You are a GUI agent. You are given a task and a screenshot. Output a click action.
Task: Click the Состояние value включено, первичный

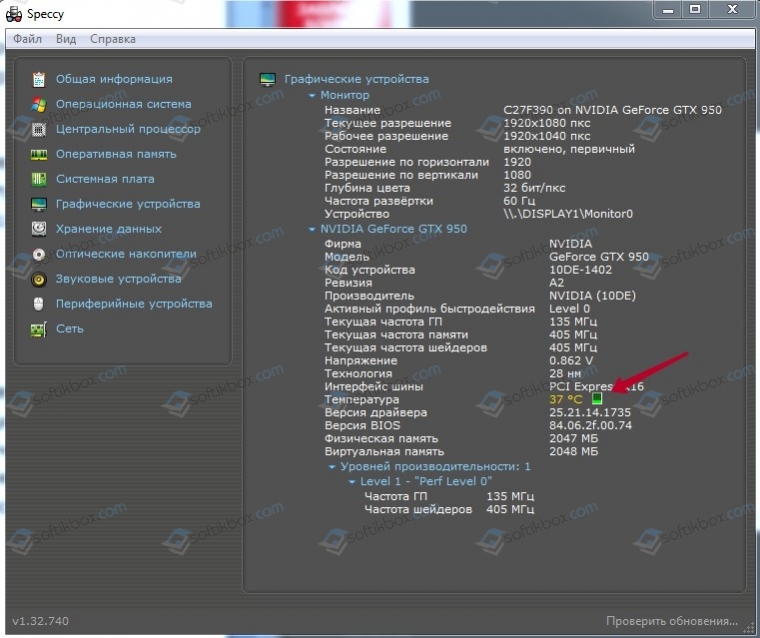tap(569, 149)
